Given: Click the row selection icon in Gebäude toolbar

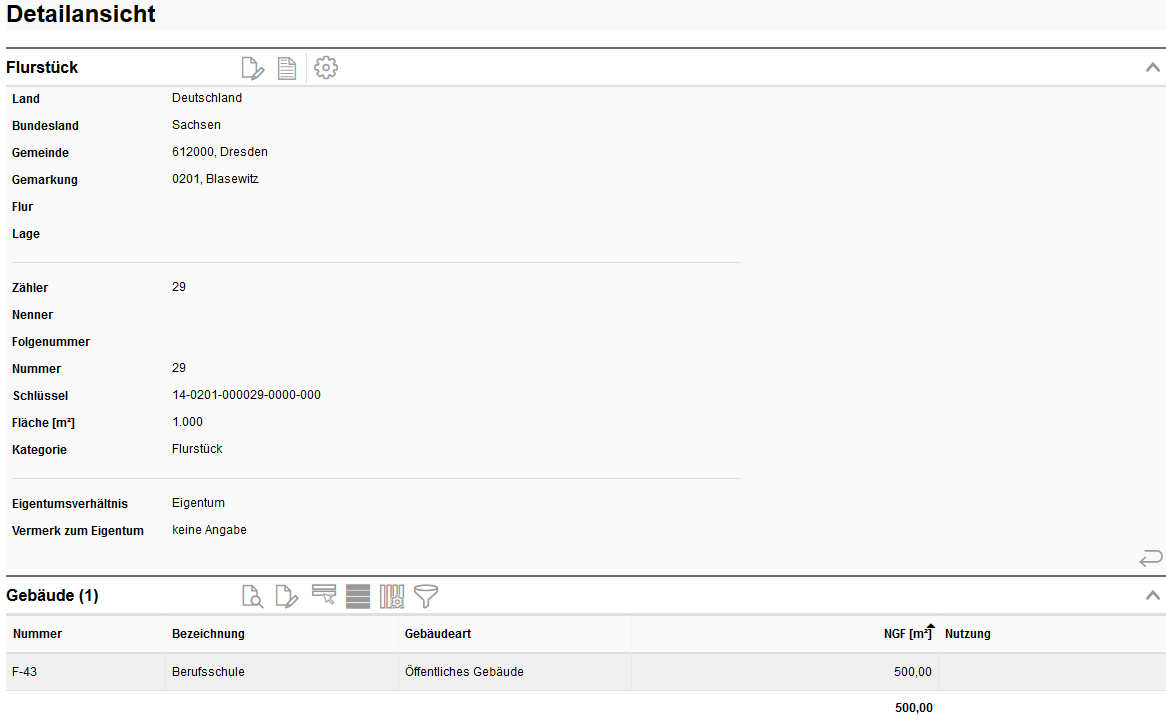Looking at the screenshot, I should click(324, 596).
